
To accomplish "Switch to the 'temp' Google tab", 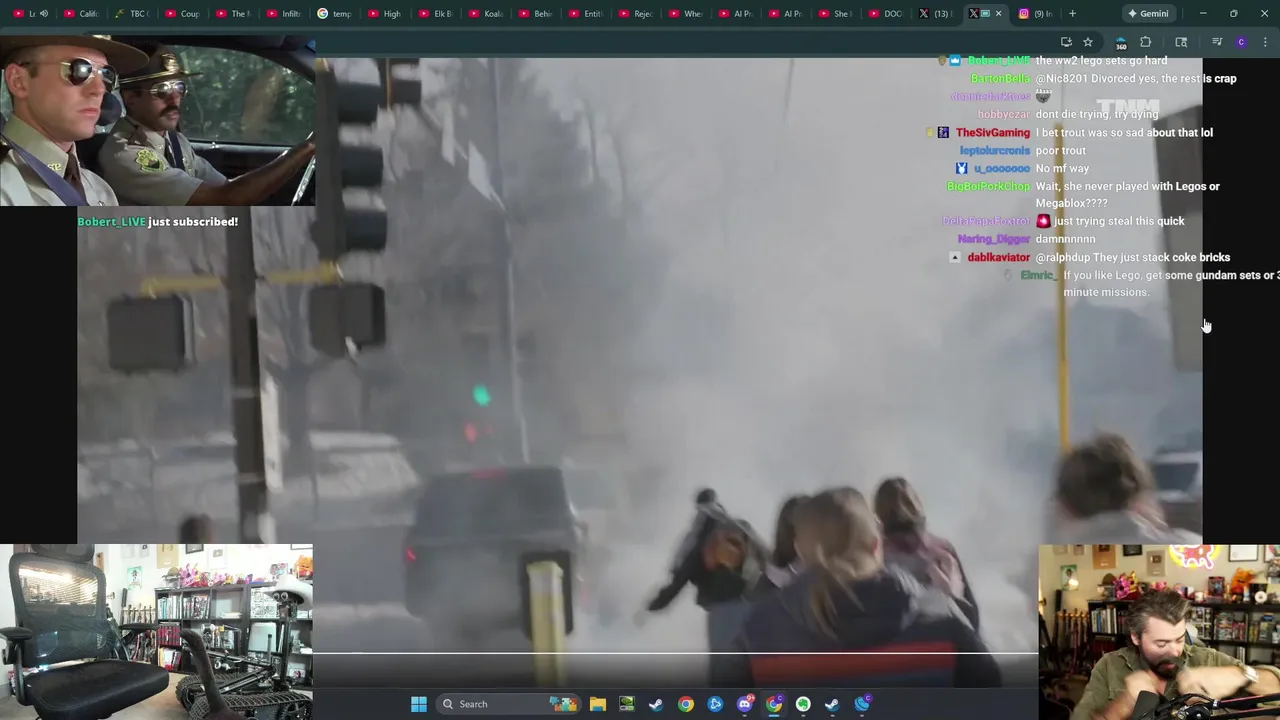I will (x=335, y=14).
